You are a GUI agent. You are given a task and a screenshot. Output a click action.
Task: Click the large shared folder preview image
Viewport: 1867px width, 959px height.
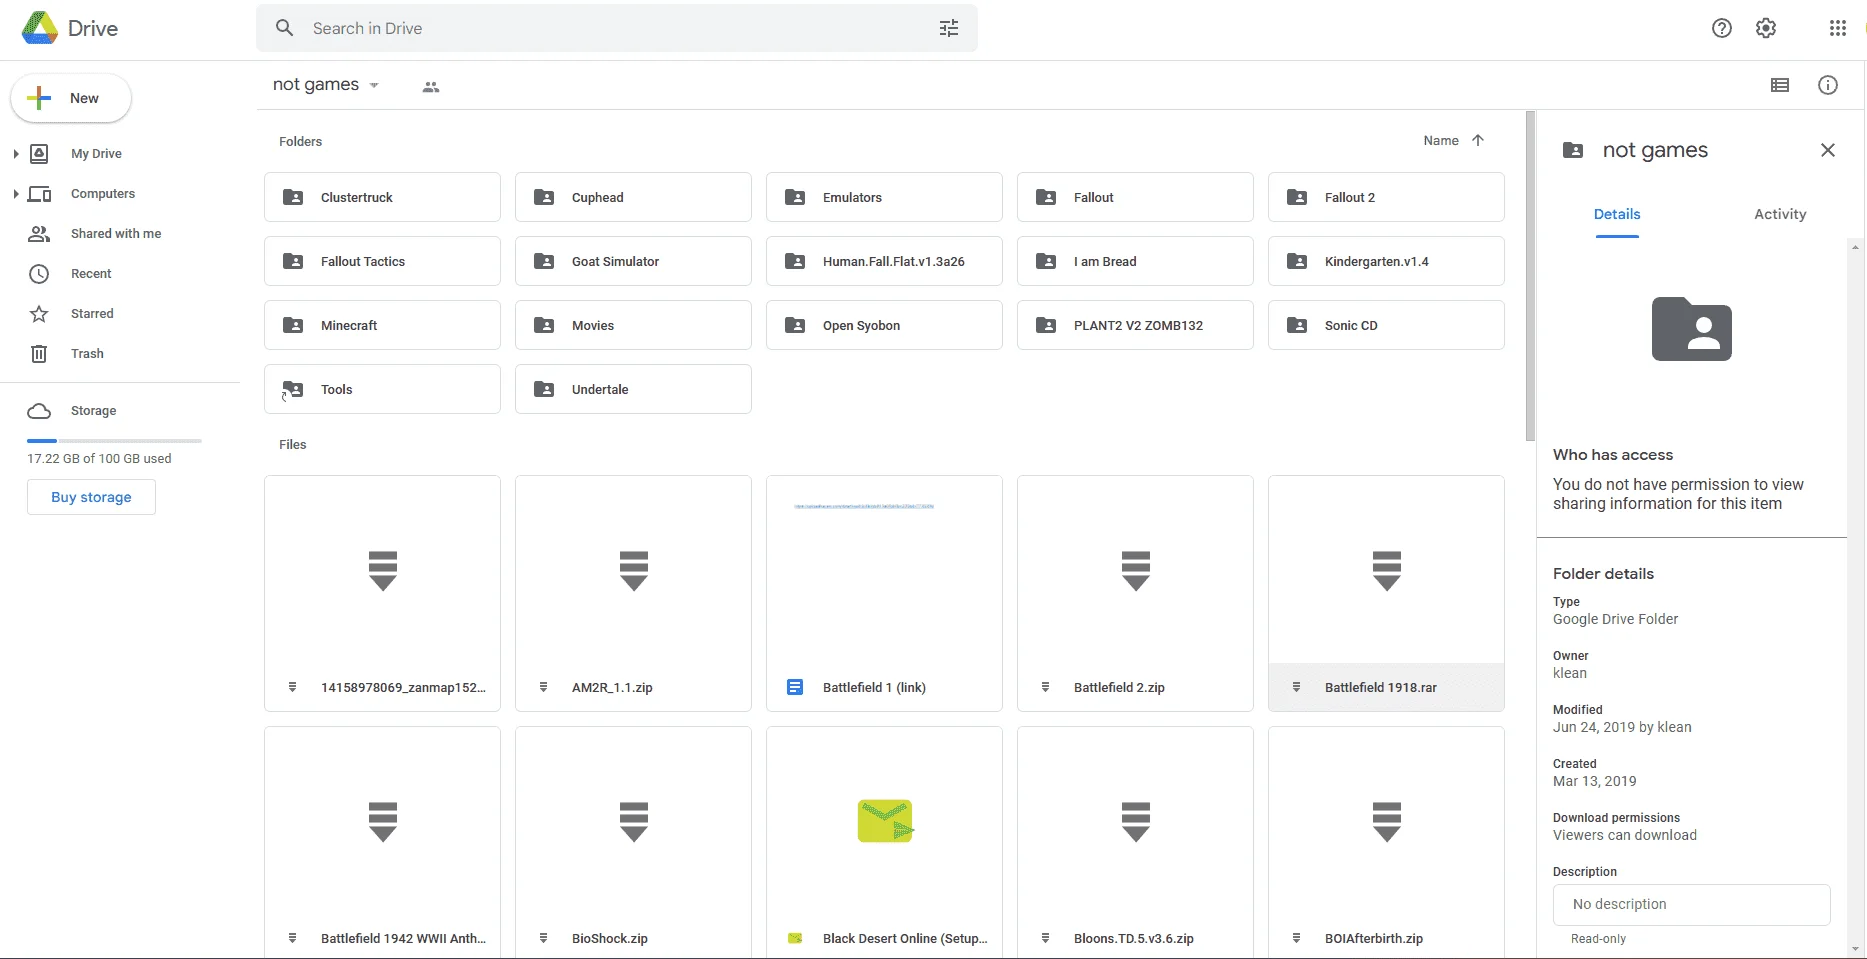[x=1692, y=329]
